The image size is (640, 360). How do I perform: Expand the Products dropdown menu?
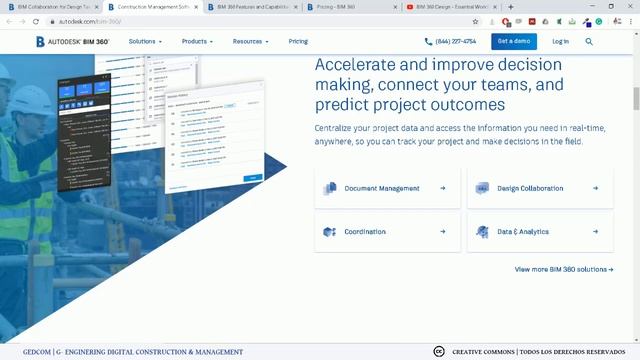[x=197, y=42]
